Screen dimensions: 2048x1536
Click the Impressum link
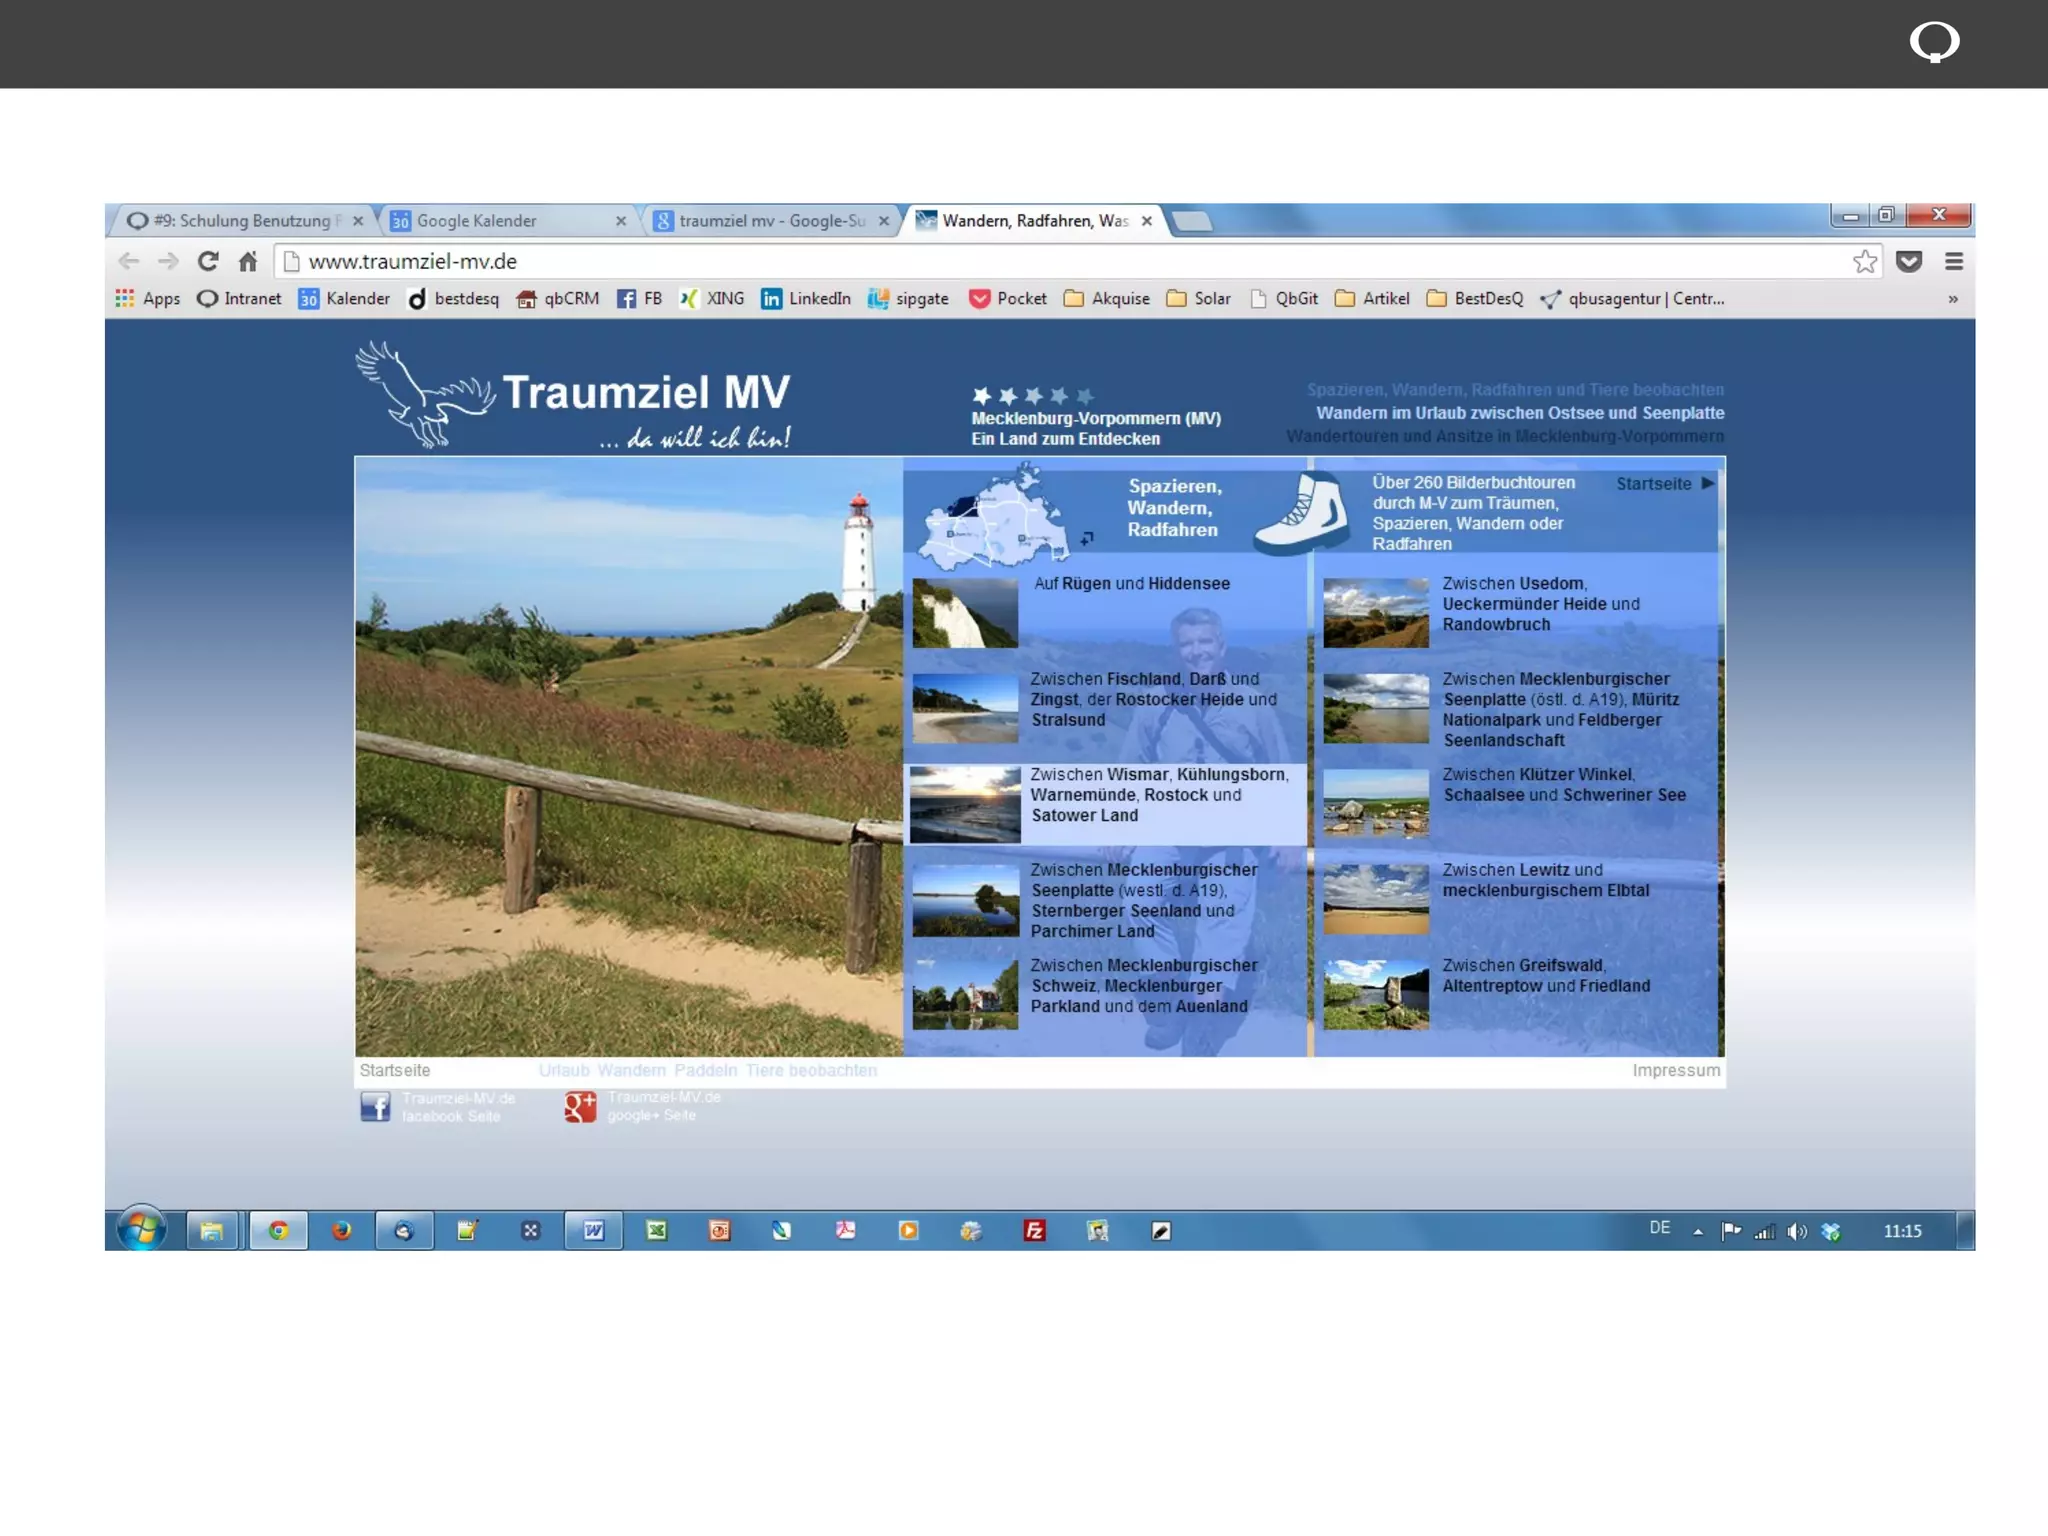pos(1676,1070)
